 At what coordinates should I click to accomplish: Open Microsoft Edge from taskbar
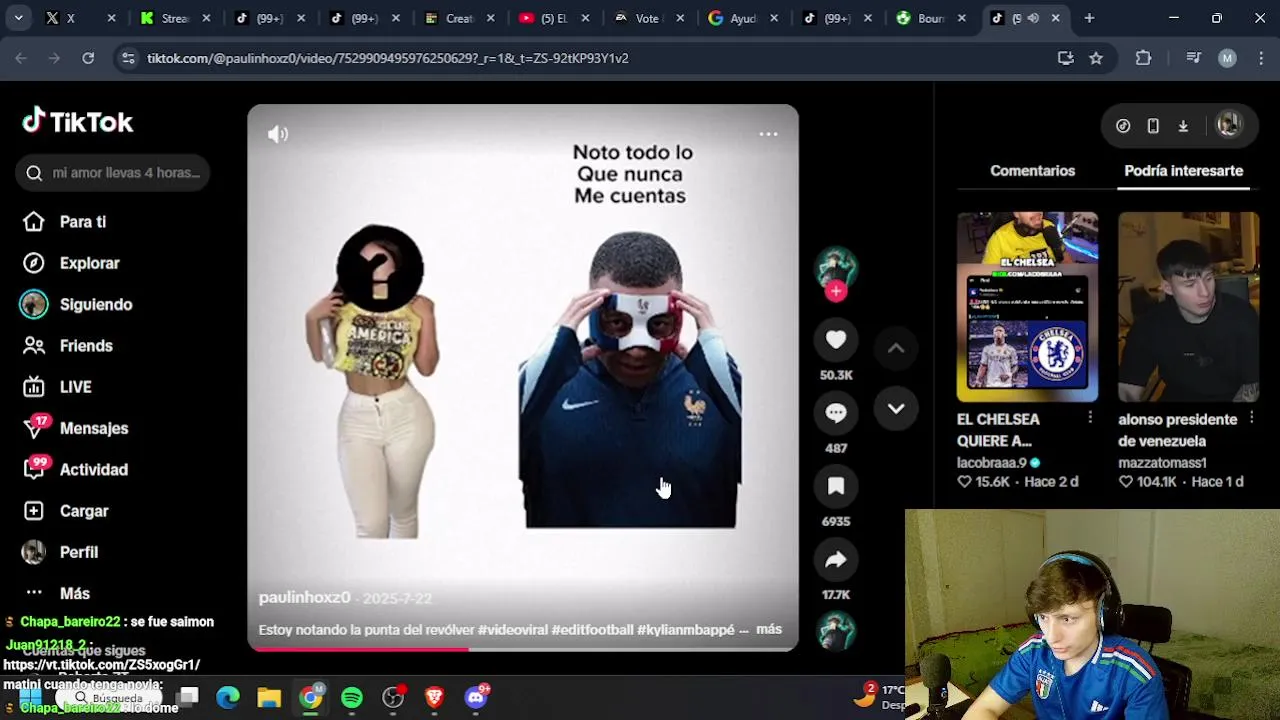point(228,698)
